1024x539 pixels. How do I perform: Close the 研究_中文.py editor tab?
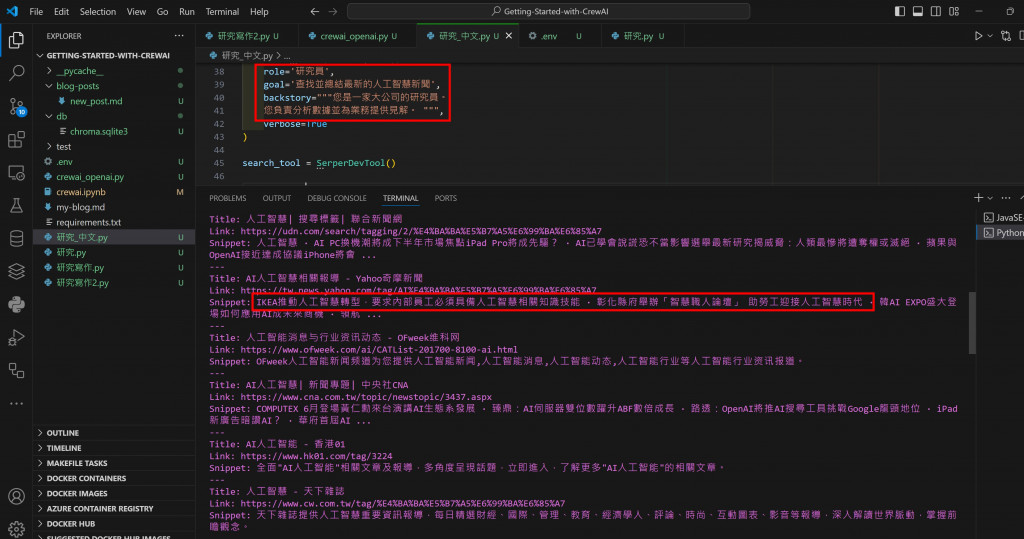point(509,36)
